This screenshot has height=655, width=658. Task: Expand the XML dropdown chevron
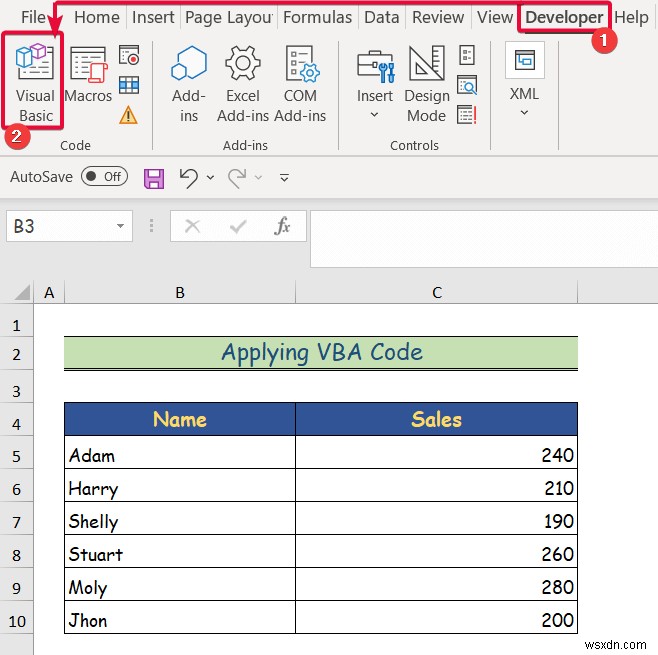click(525, 112)
